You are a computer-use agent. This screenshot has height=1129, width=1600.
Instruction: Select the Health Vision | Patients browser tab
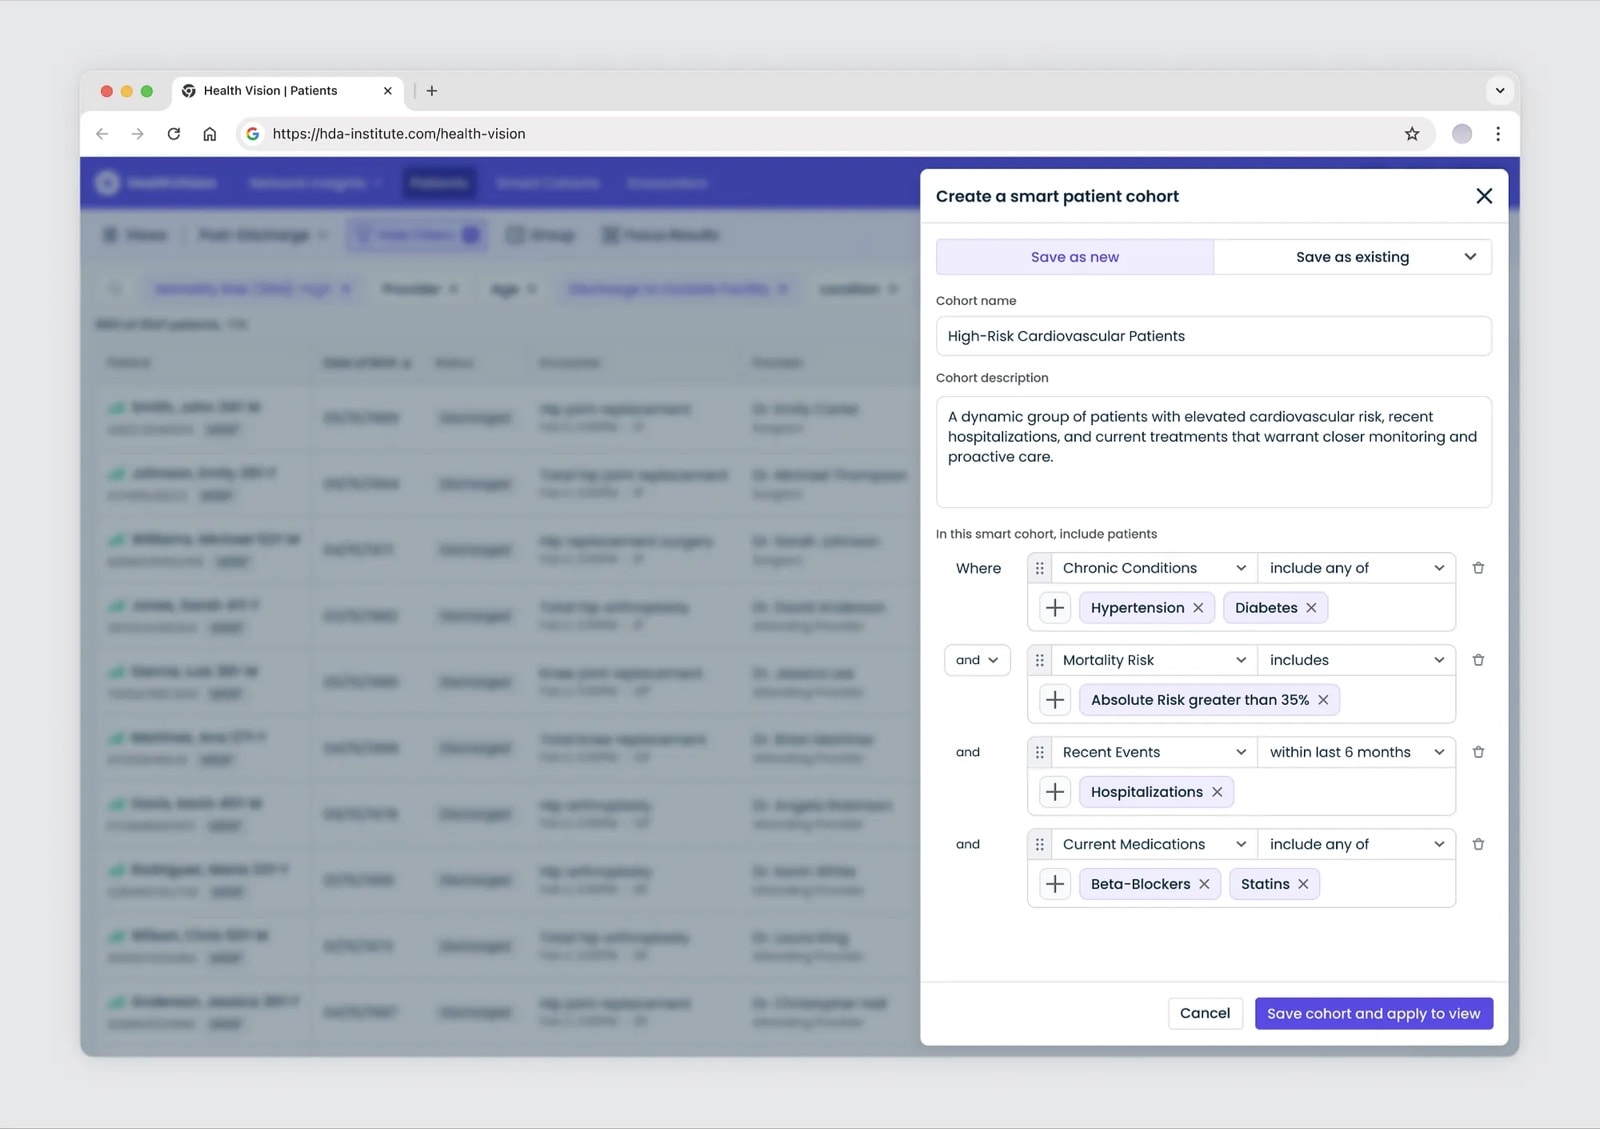(287, 91)
